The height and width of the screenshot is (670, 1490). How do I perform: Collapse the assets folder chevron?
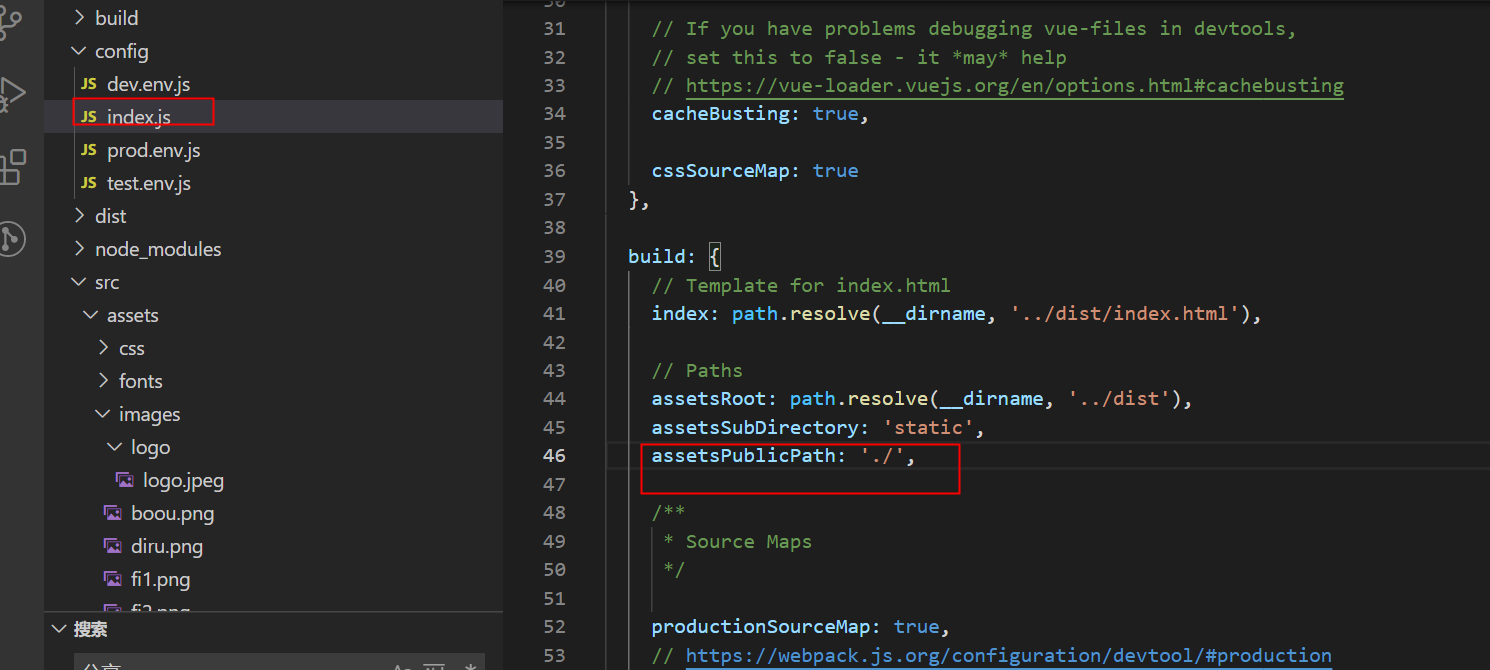pos(92,315)
